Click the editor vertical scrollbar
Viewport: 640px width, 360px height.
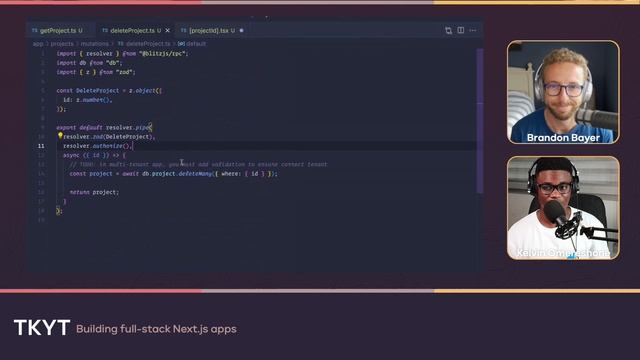pos(480,121)
